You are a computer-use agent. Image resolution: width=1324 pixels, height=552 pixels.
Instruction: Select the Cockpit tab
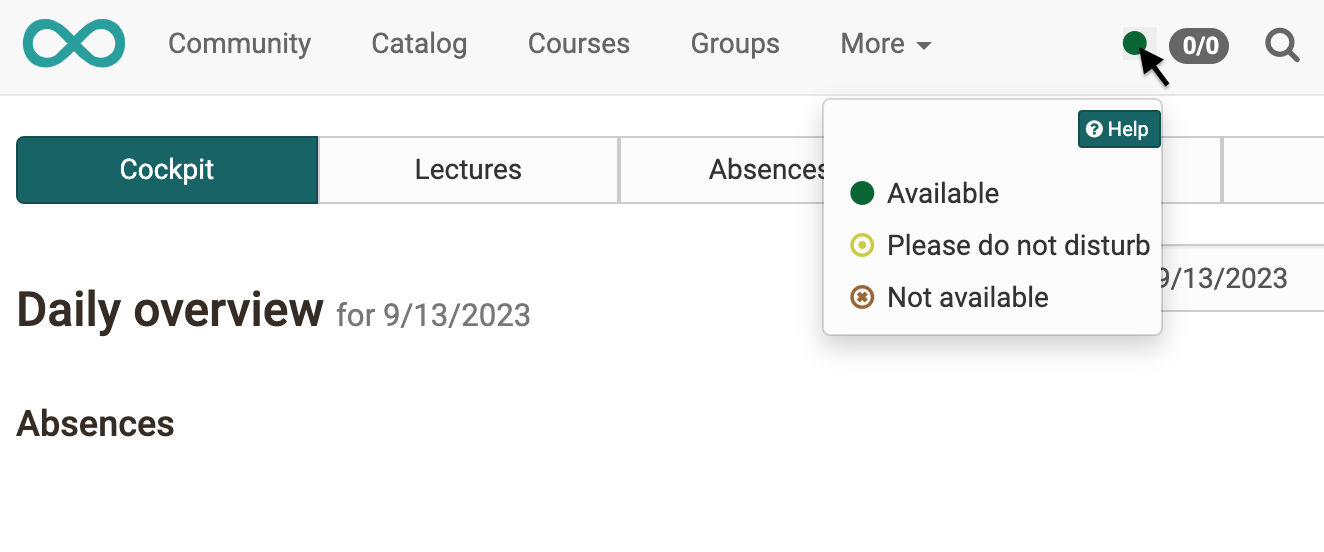point(167,170)
